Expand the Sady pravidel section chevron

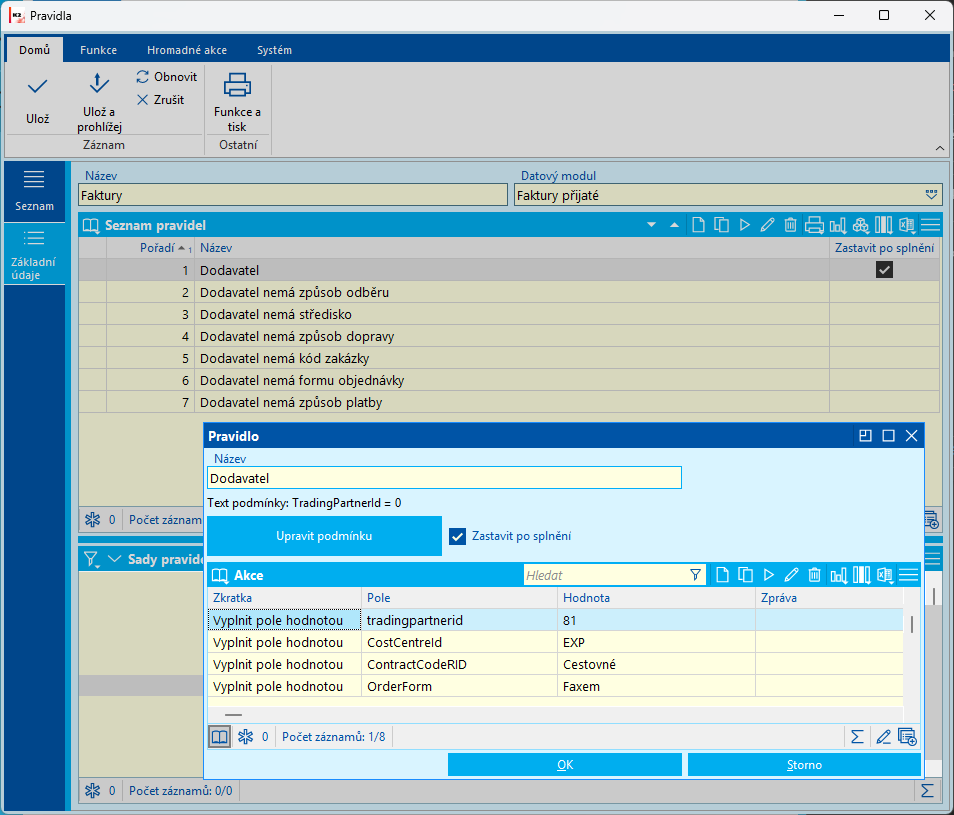tap(114, 559)
